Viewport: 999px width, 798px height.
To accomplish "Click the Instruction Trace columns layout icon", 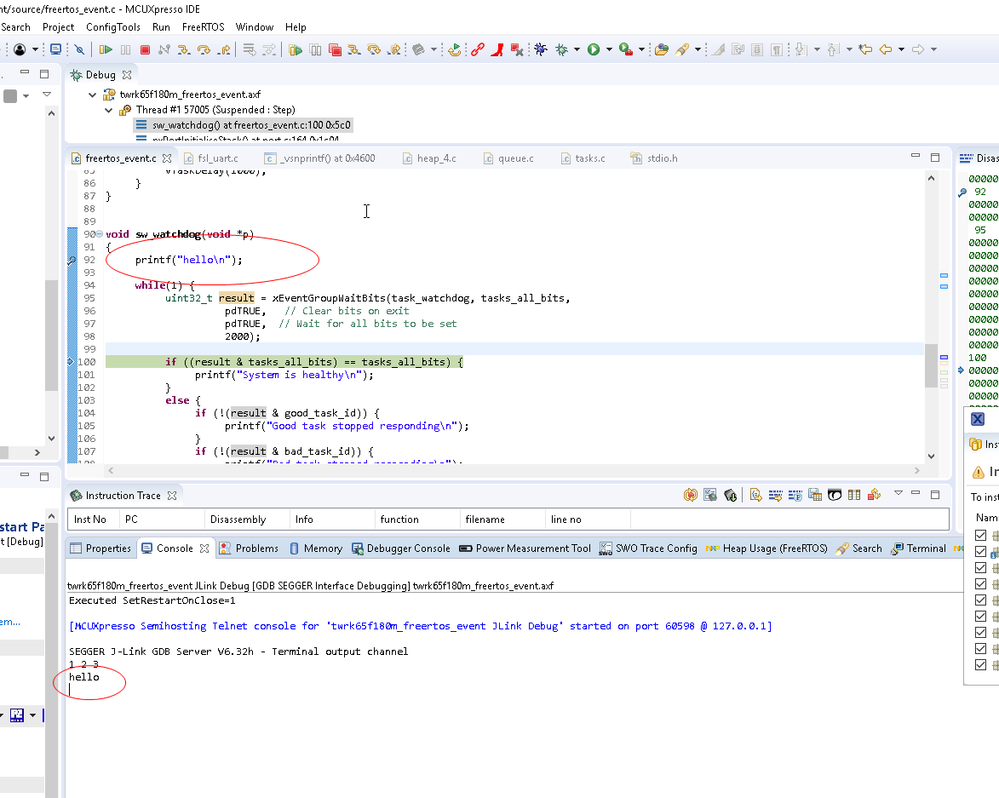I will (x=854, y=495).
